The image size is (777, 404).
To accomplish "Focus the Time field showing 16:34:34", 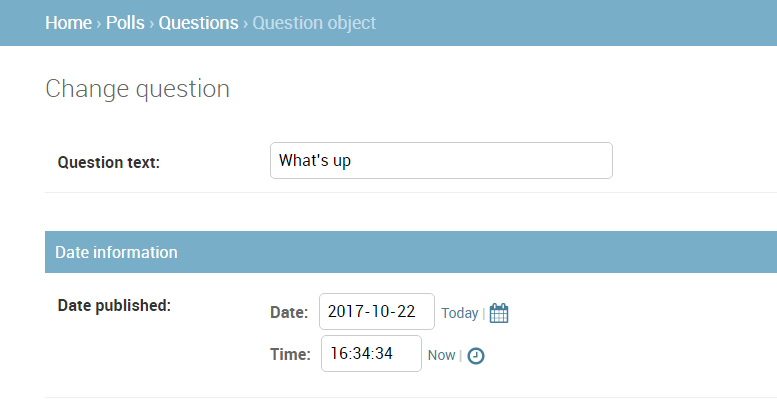I will point(371,353).
